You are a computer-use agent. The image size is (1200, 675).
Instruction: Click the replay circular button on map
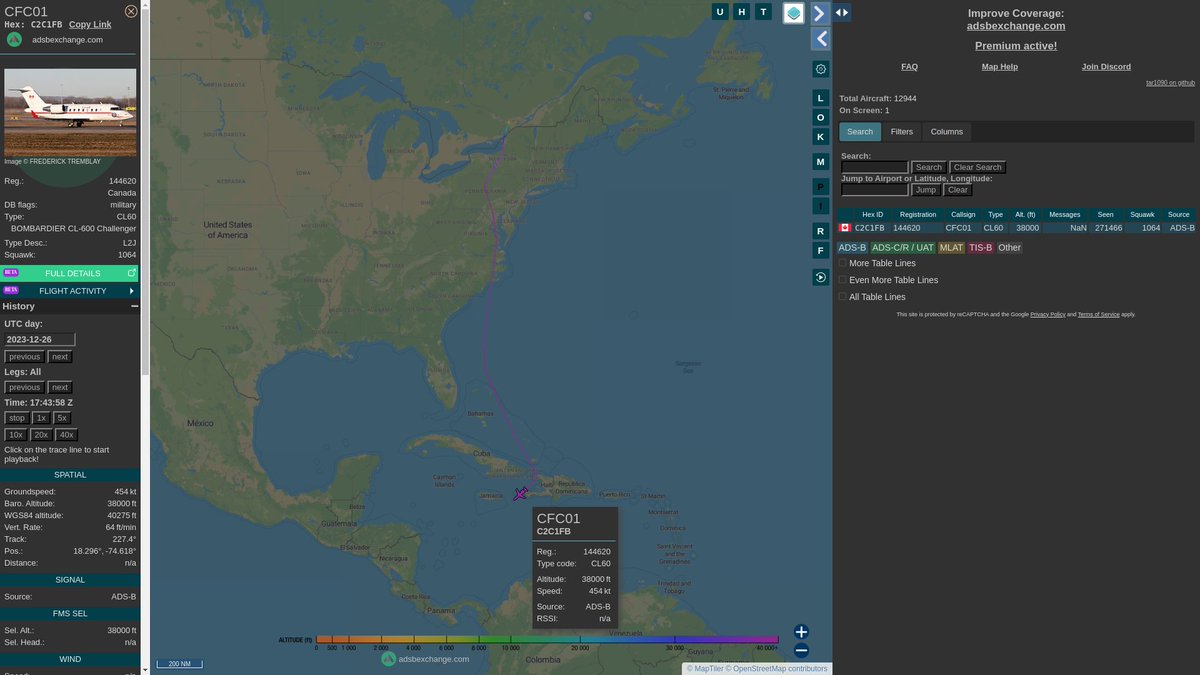[821, 277]
